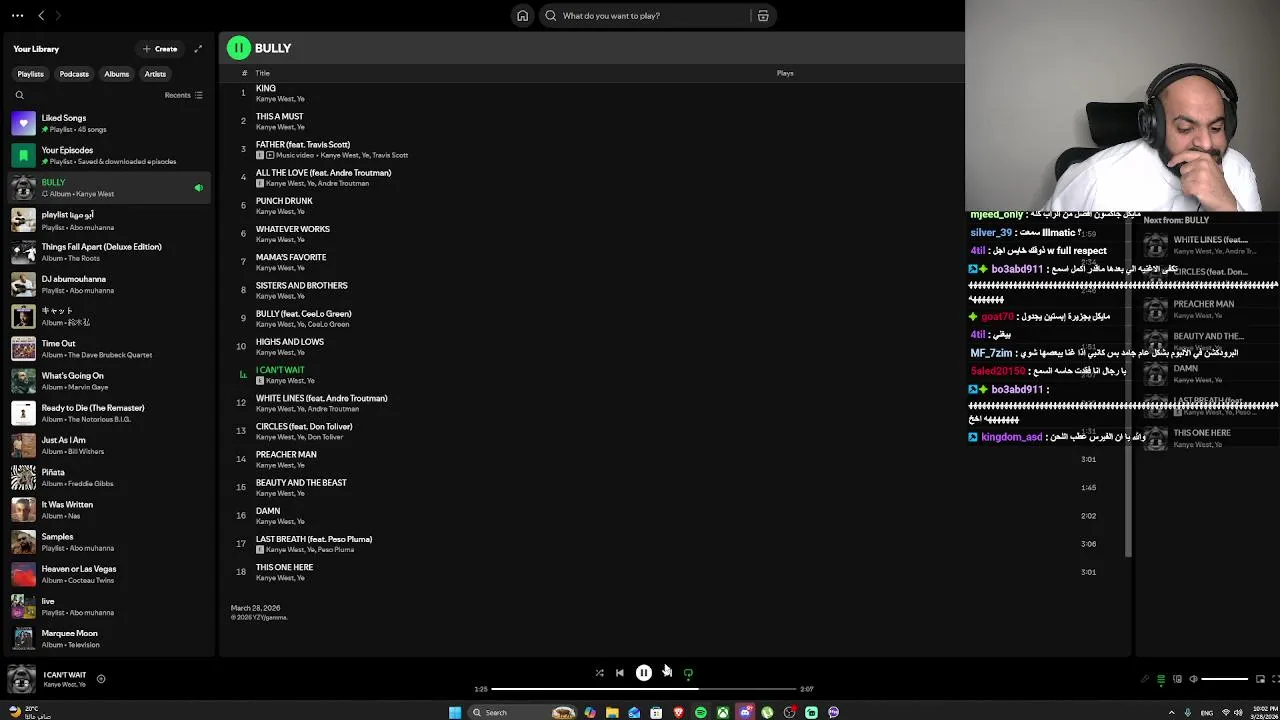Screen dimensions: 1280x720
Task: Sort by the Plays column header
Action: [785, 73]
